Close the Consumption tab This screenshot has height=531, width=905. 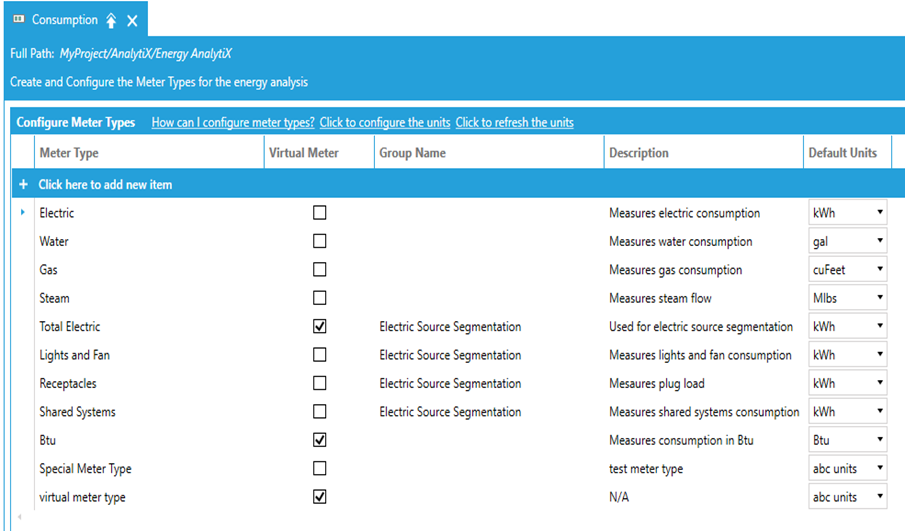tap(132, 21)
